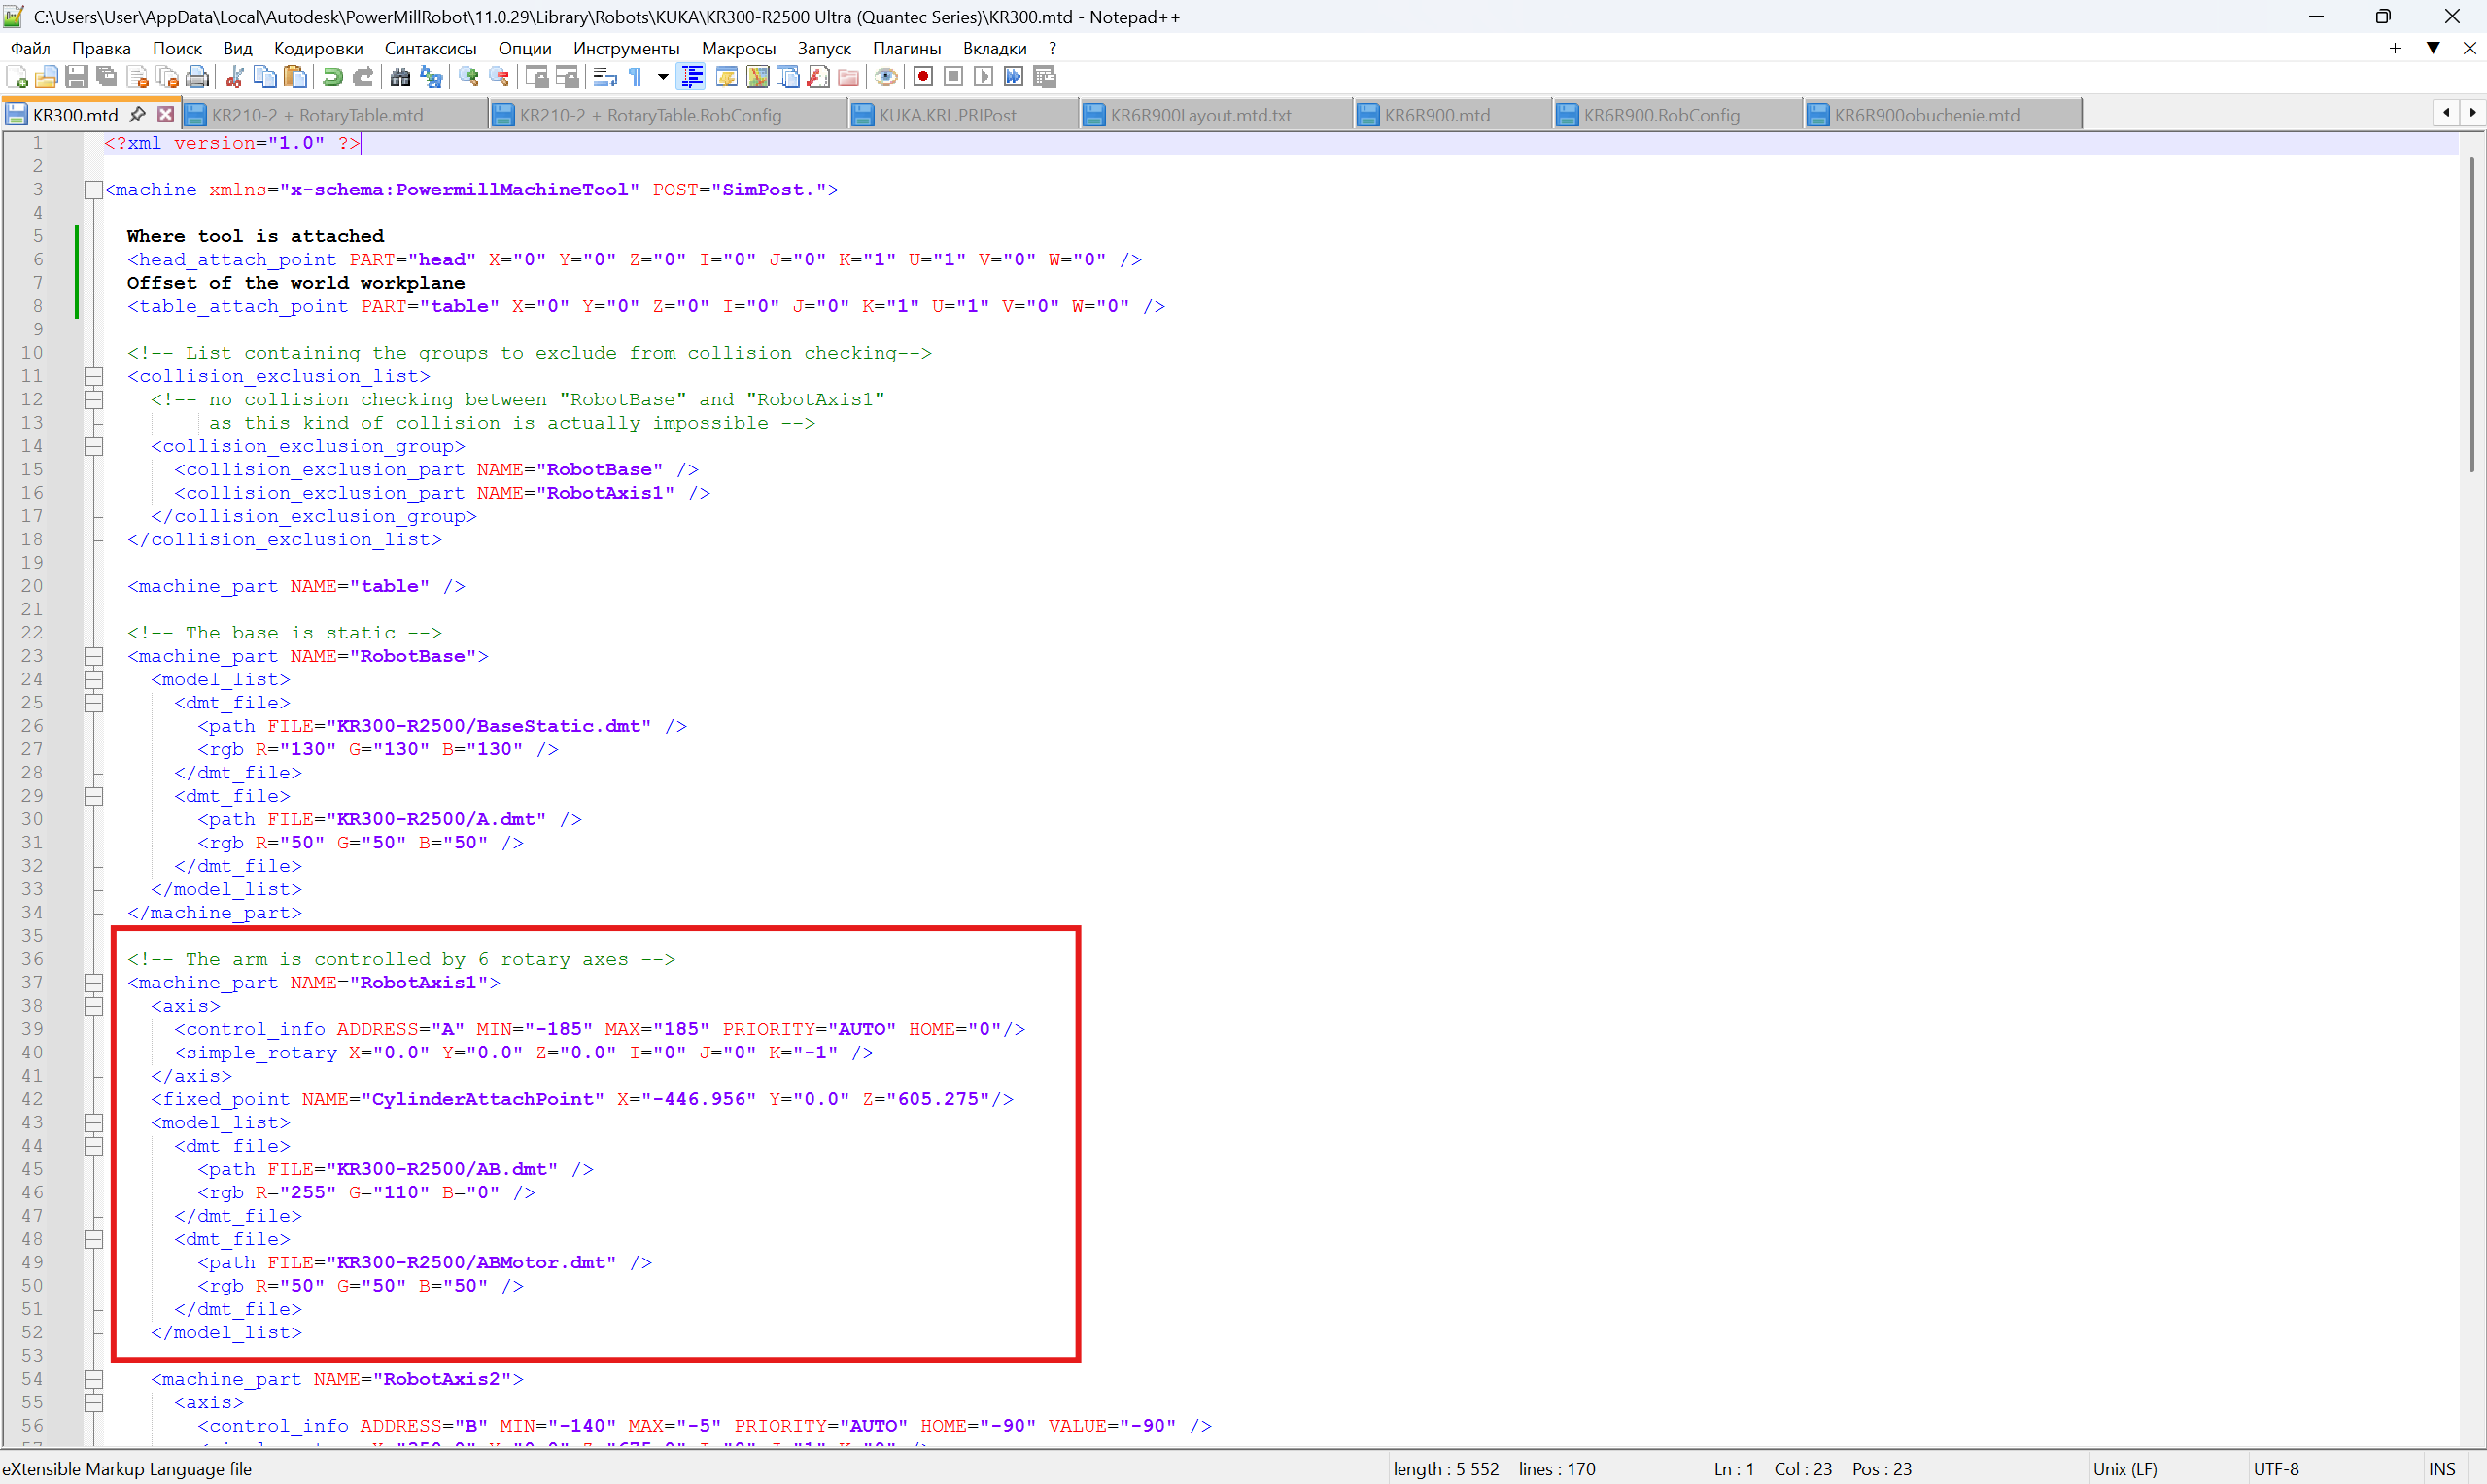Toggle show all characters pilcrow icon
Image resolution: width=2487 pixels, height=1484 pixels.
(636, 78)
